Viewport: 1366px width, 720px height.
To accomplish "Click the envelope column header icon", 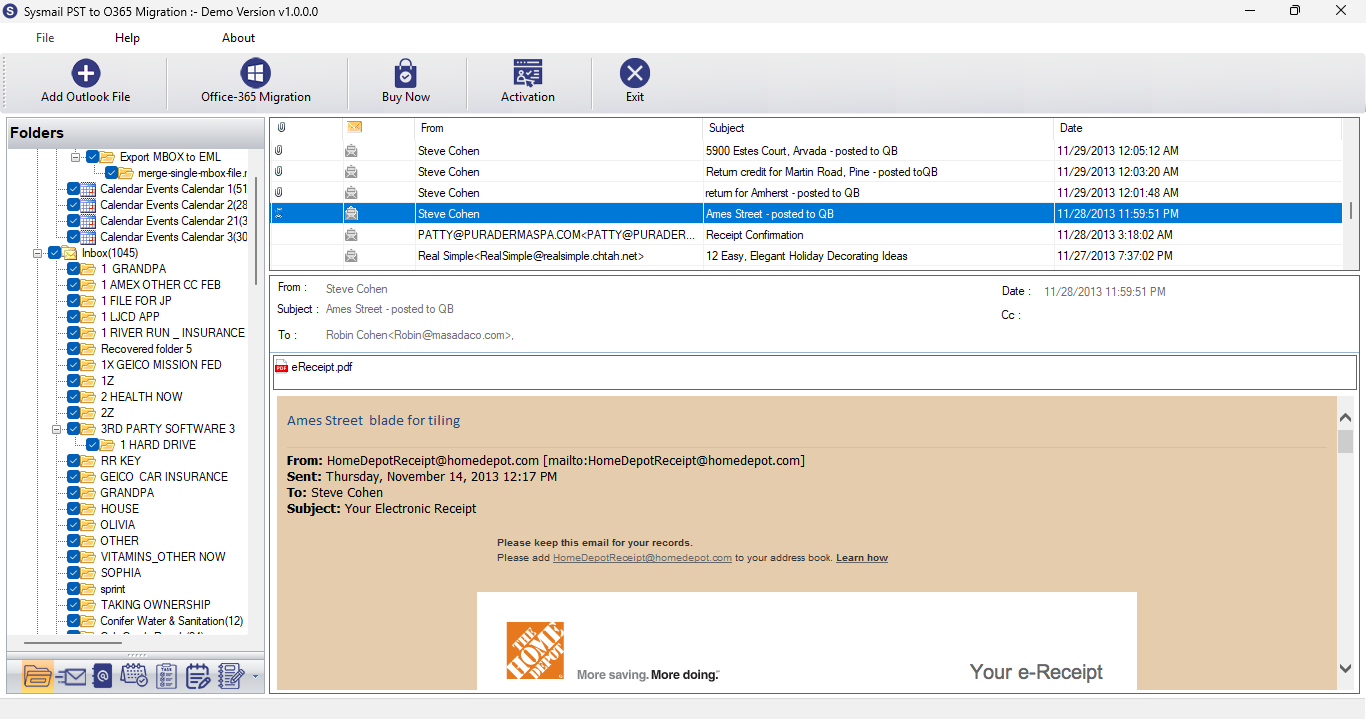I will coord(354,127).
